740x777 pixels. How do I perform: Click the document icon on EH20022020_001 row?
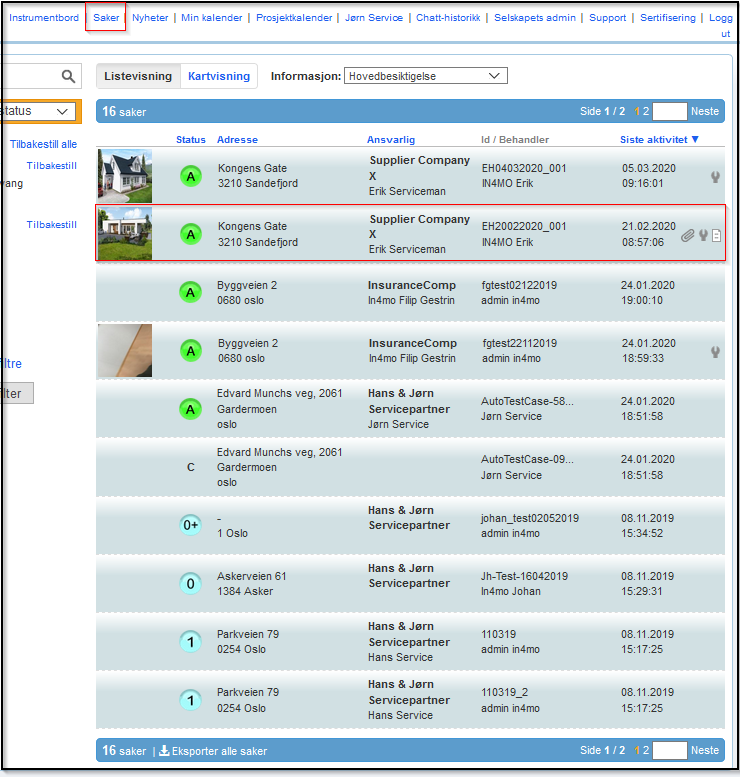(x=716, y=236)
